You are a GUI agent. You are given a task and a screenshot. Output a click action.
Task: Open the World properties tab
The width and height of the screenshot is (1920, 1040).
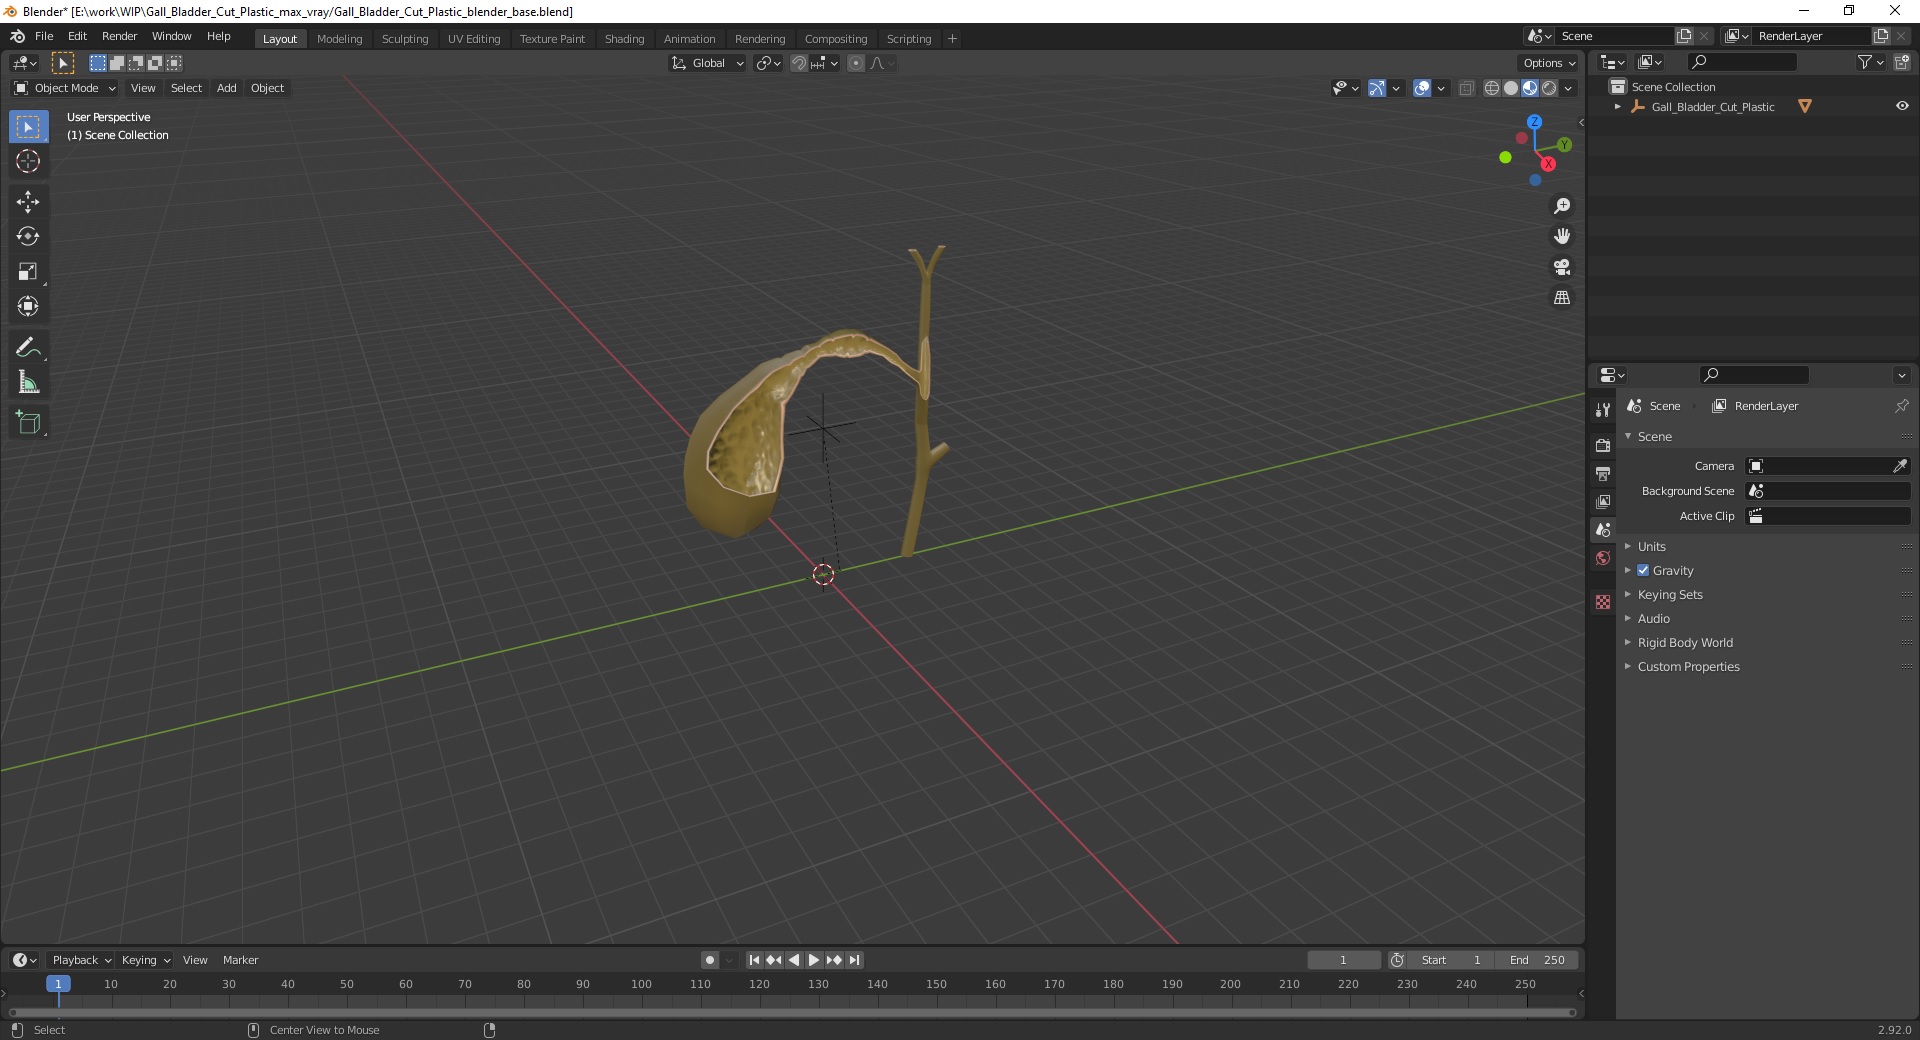point(1603,558)
